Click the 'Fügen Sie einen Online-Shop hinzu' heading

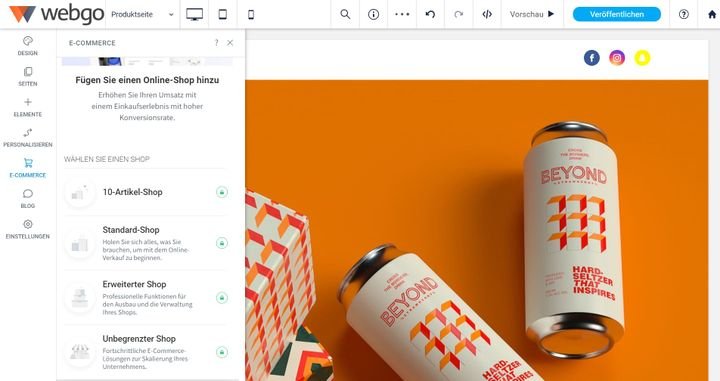coord(147,80)
